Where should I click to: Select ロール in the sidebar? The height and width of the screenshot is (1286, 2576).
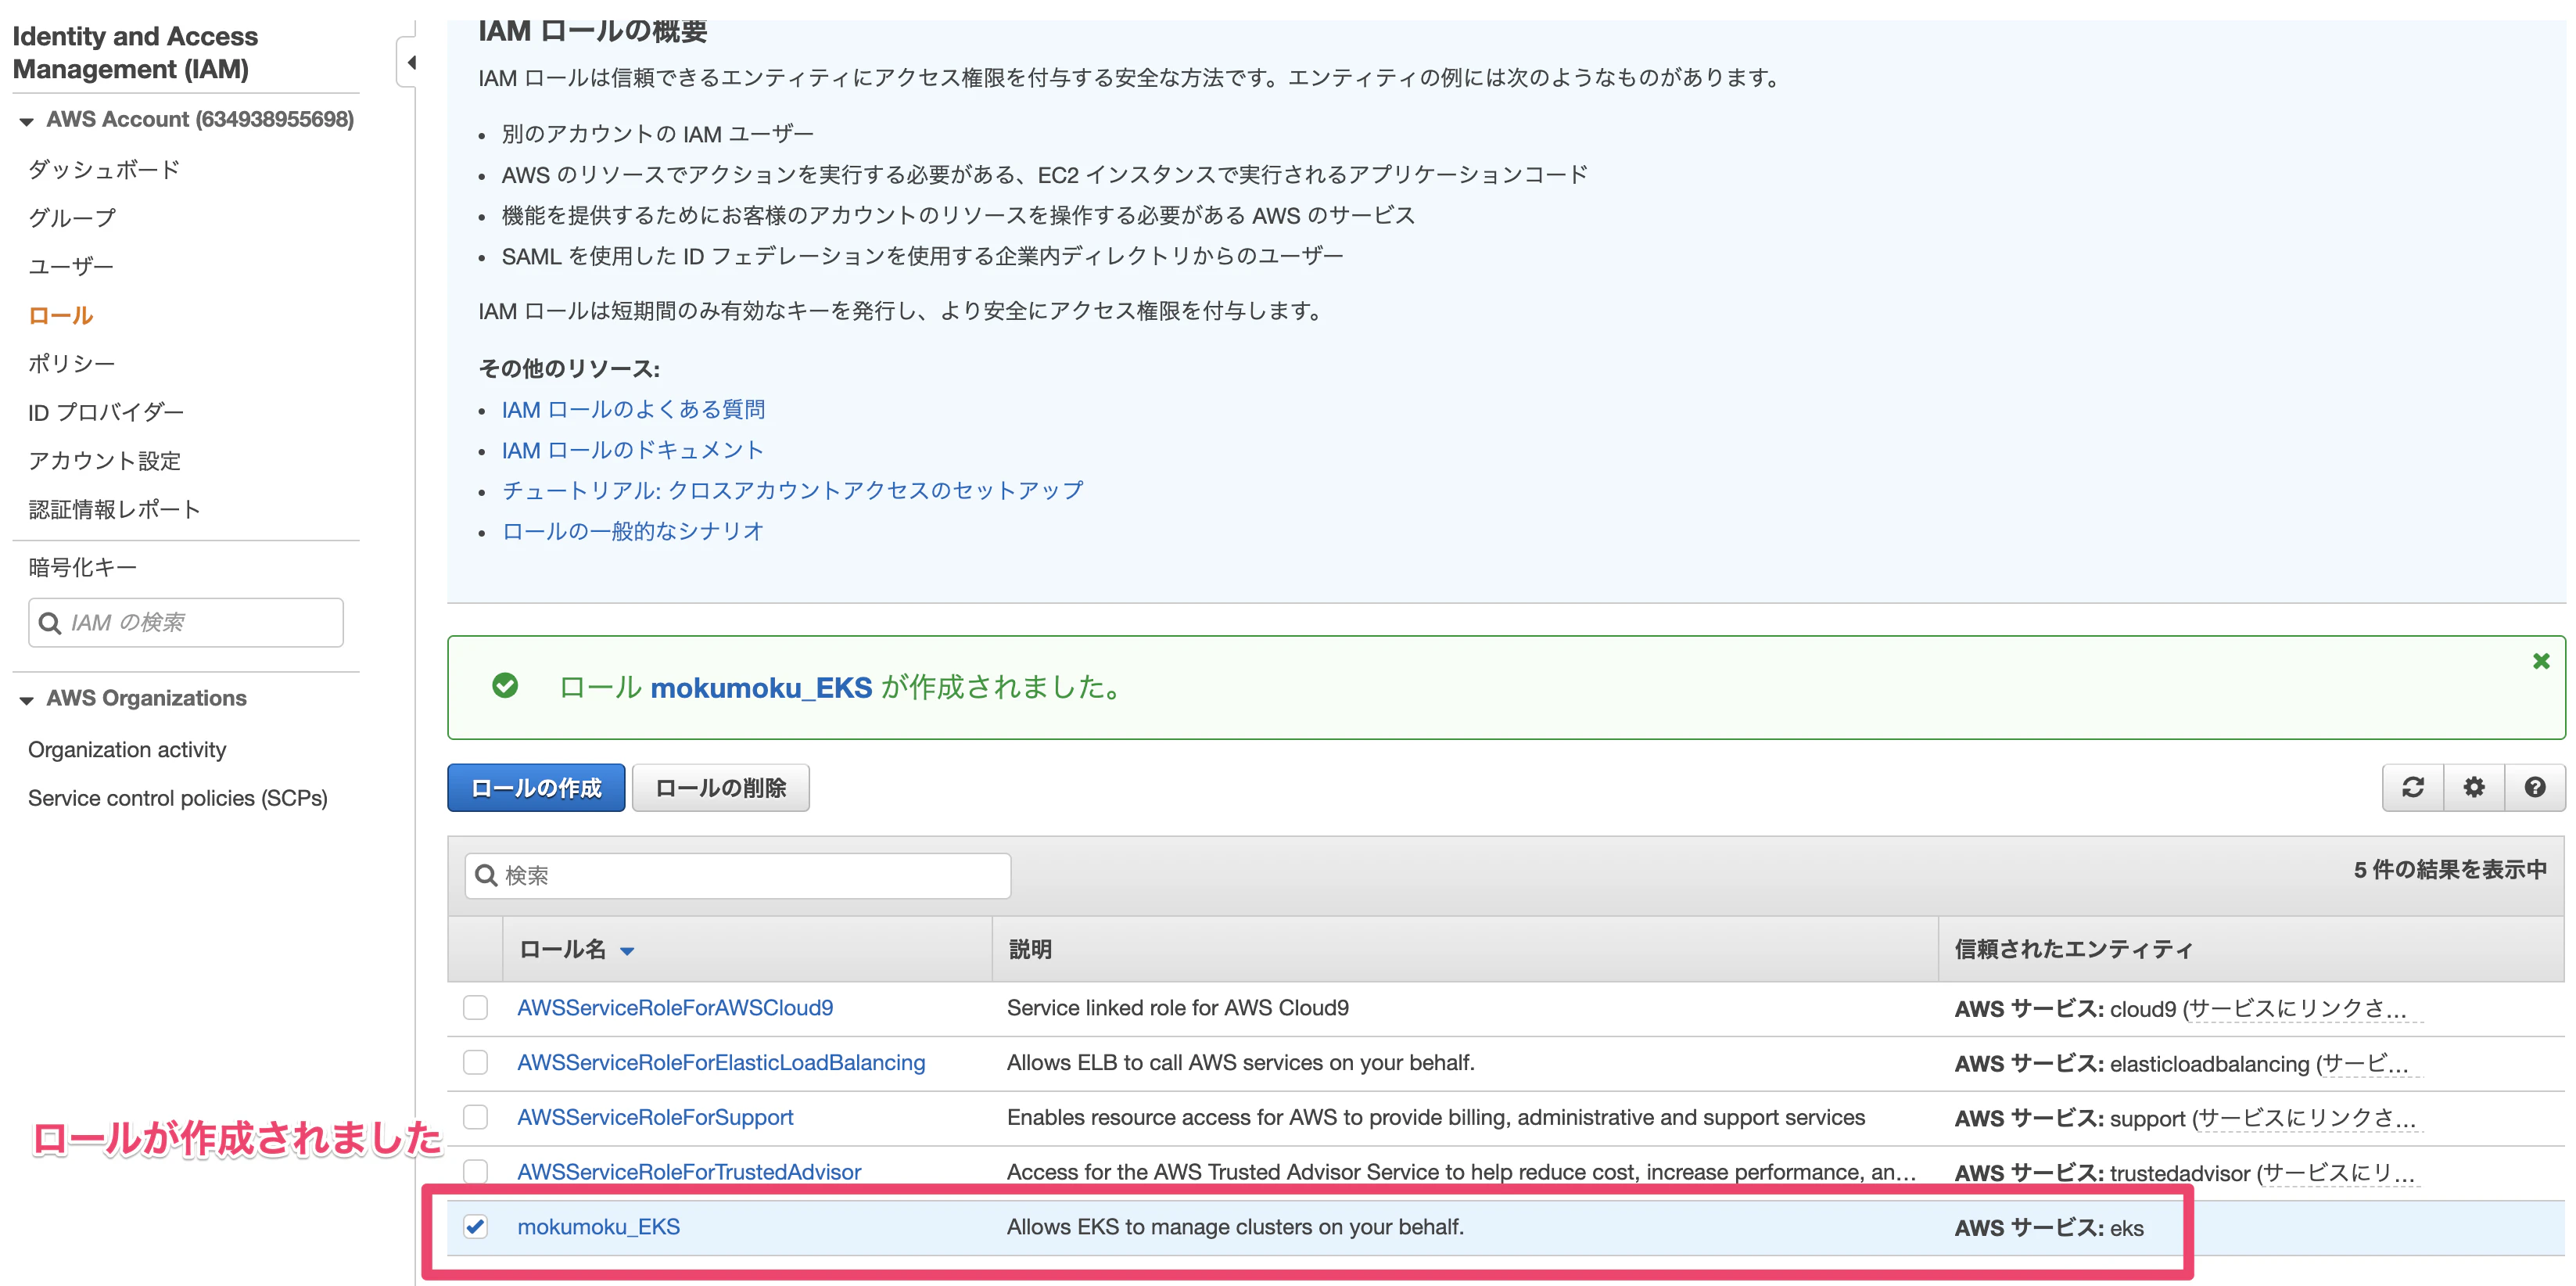click(61, 315)
